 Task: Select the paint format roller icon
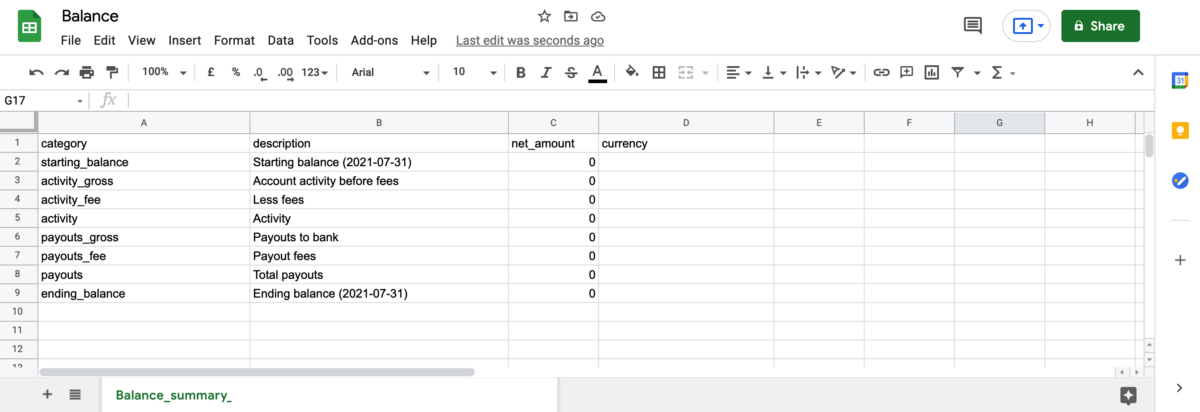112,72
